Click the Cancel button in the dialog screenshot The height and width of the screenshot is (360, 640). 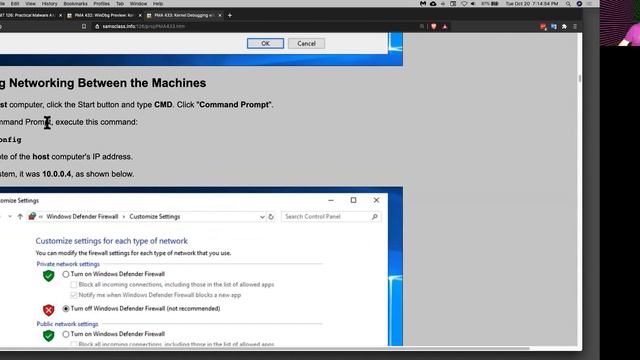pyautogui.click(x=306, y=43)
